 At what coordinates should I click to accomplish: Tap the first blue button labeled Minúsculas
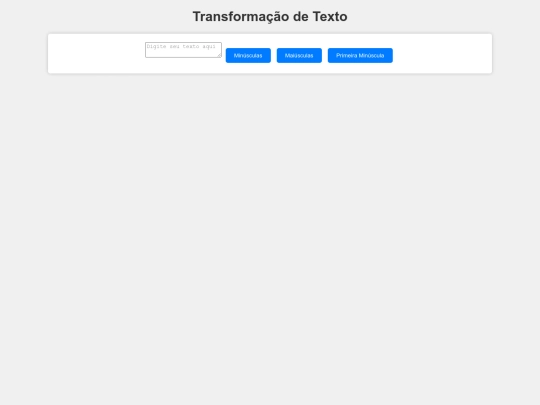click(248, 55)
